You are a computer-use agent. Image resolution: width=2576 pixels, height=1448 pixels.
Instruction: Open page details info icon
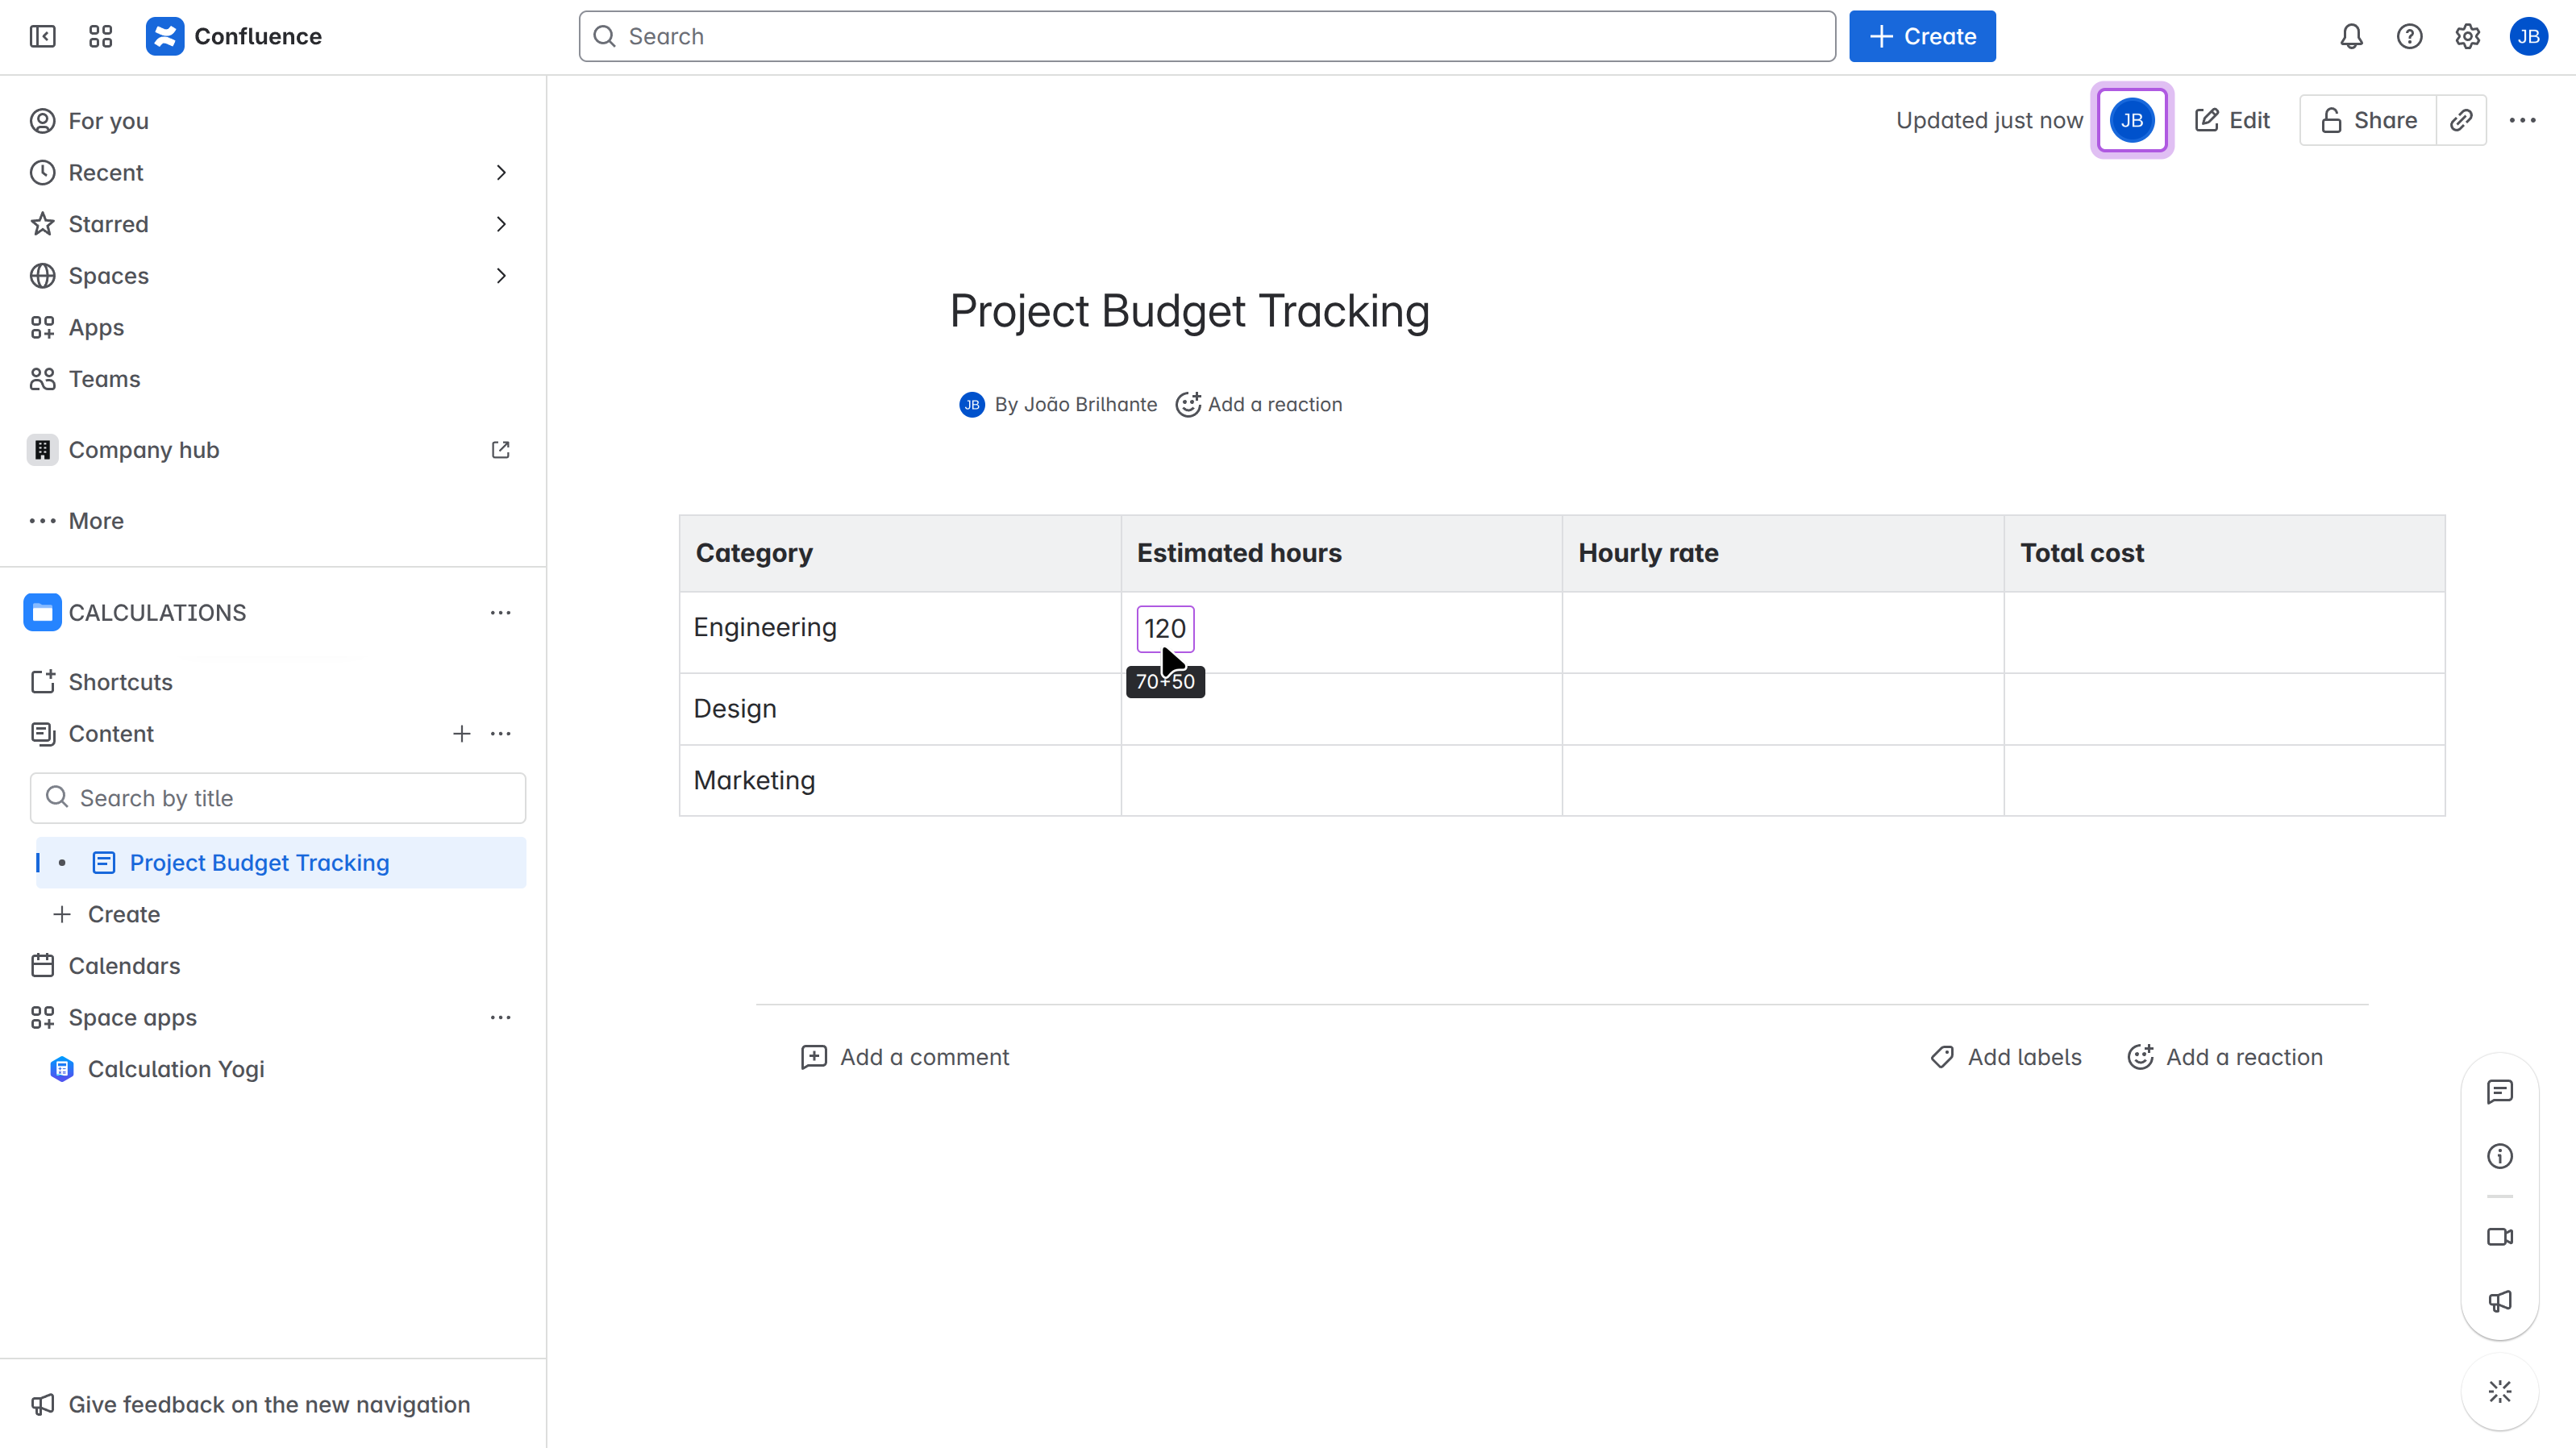point(2499,1156)
